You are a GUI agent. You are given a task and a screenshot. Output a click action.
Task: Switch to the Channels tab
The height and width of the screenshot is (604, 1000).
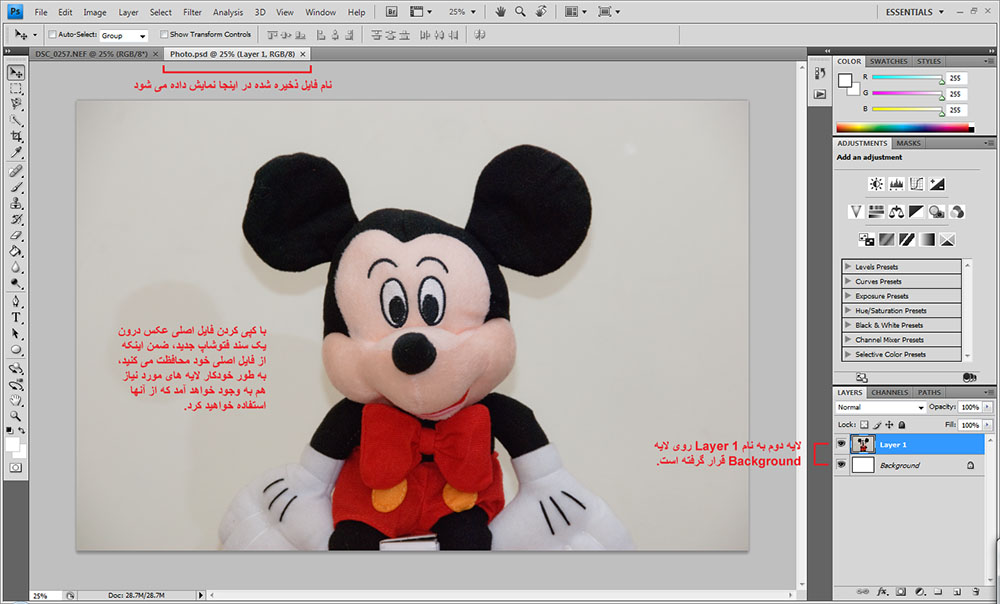[890, 392]
